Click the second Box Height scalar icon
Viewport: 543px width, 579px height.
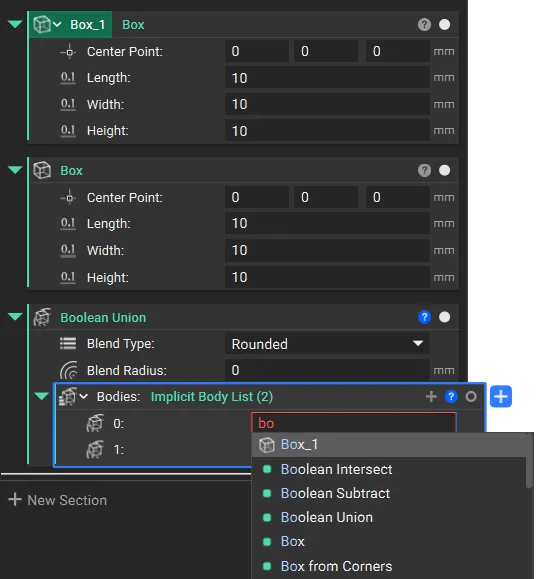tap(68, 278)
